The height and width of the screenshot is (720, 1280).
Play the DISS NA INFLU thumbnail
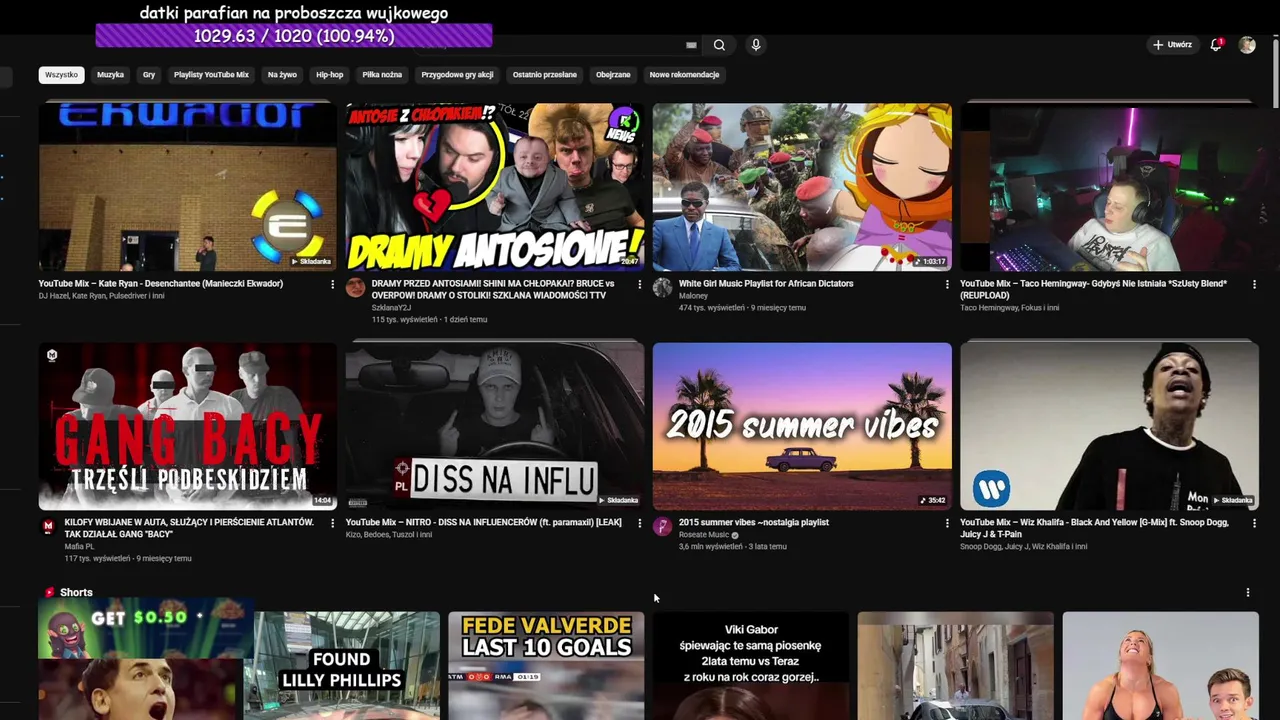[x=495, y=426]
